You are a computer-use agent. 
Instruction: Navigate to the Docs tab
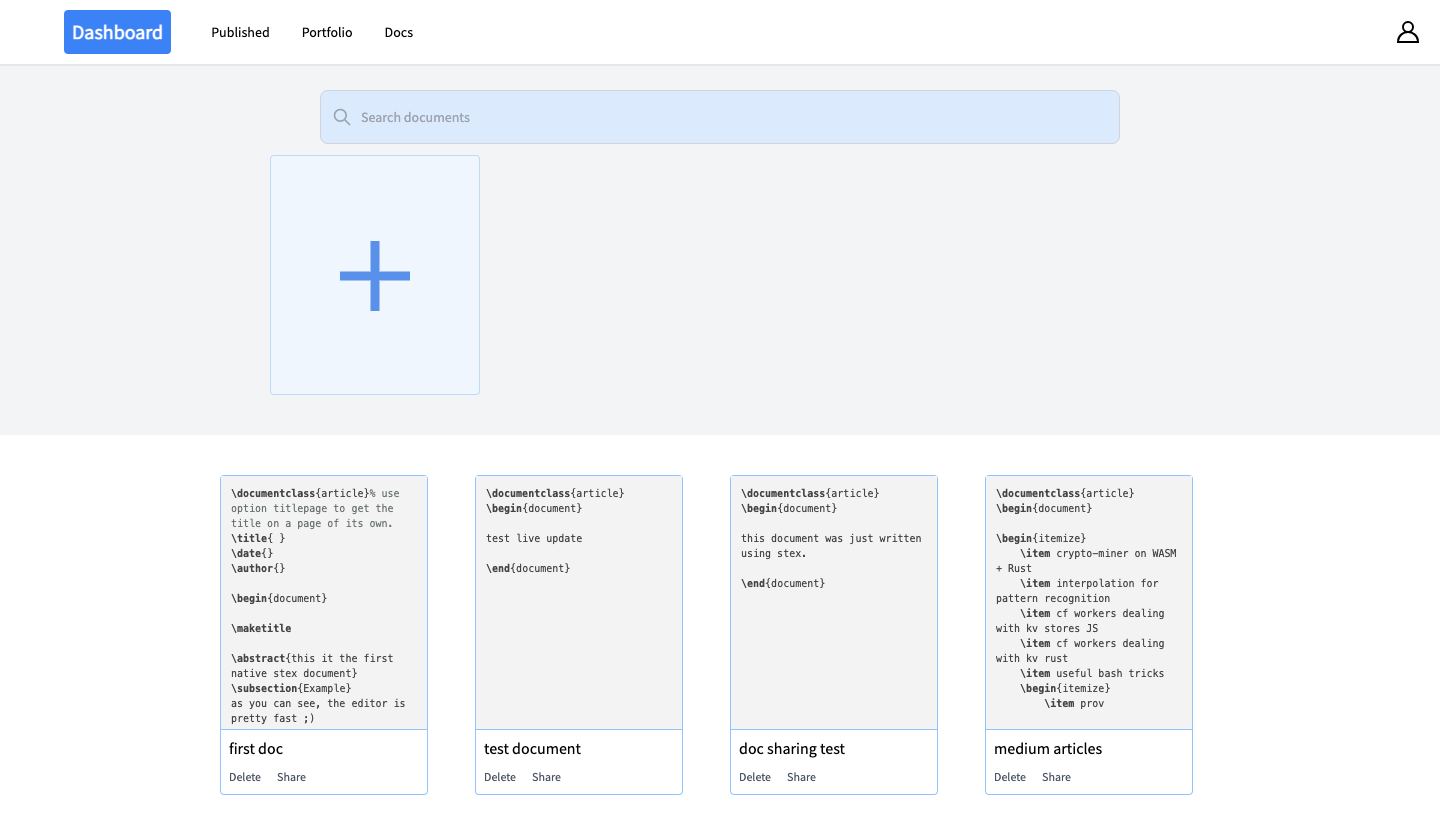click(398, 32)
